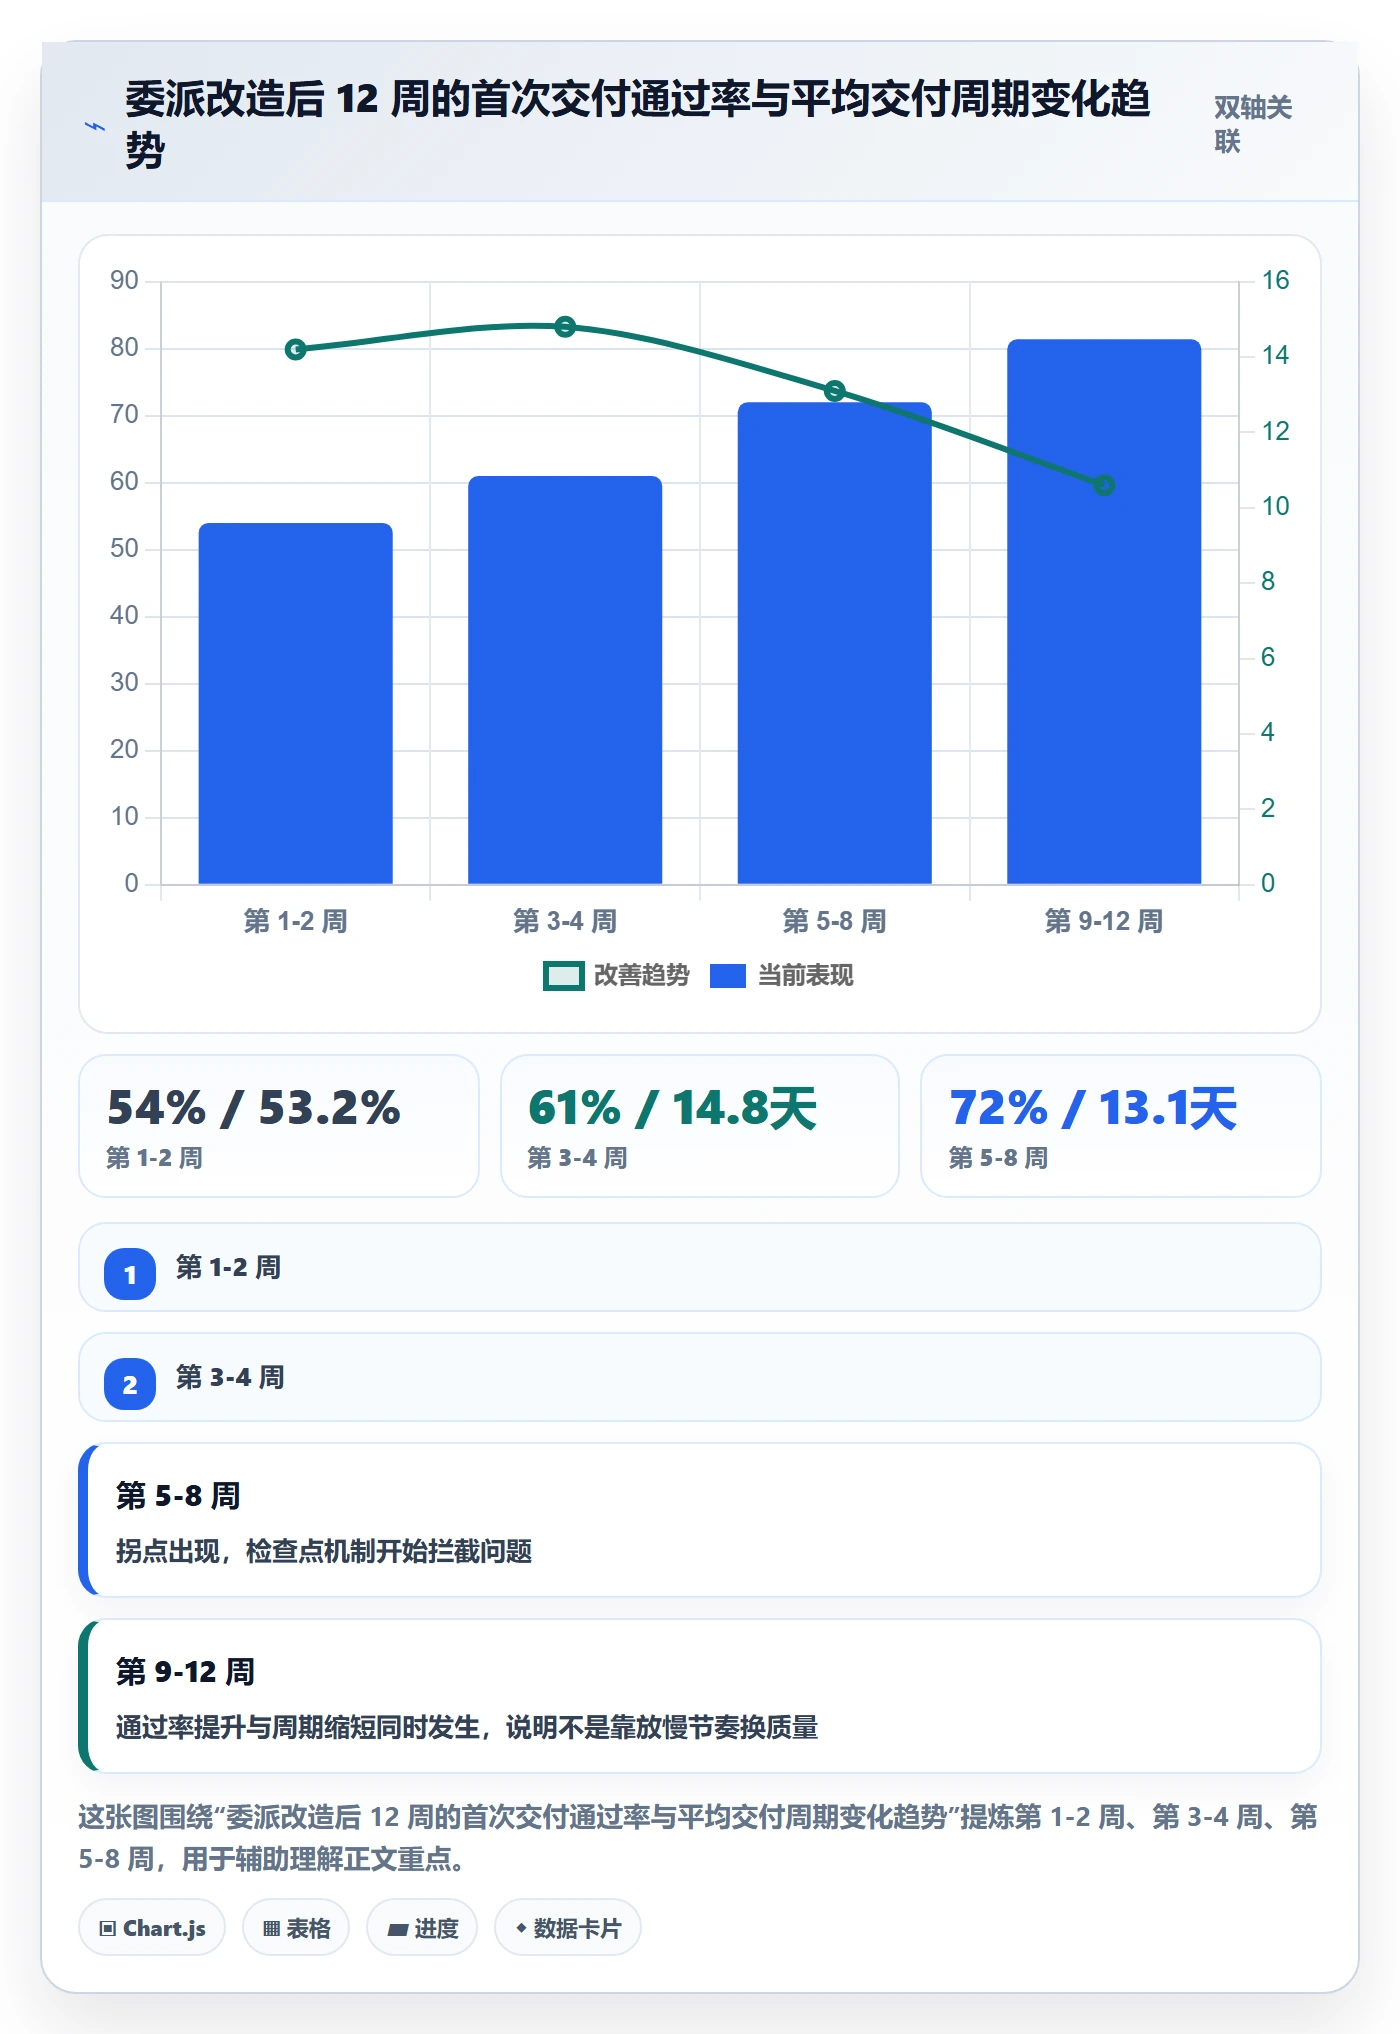The height and width of the screenshot is (2034, 1400).
Task: Click the 第 9-12 周 card heading
Action: point(186,1672)
